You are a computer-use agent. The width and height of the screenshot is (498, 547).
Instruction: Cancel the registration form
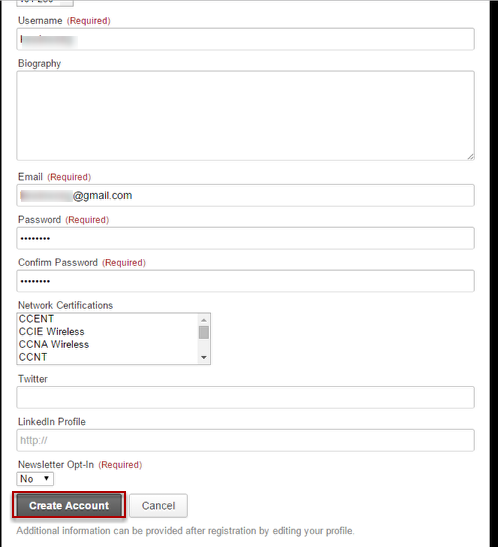coord(158,505)
